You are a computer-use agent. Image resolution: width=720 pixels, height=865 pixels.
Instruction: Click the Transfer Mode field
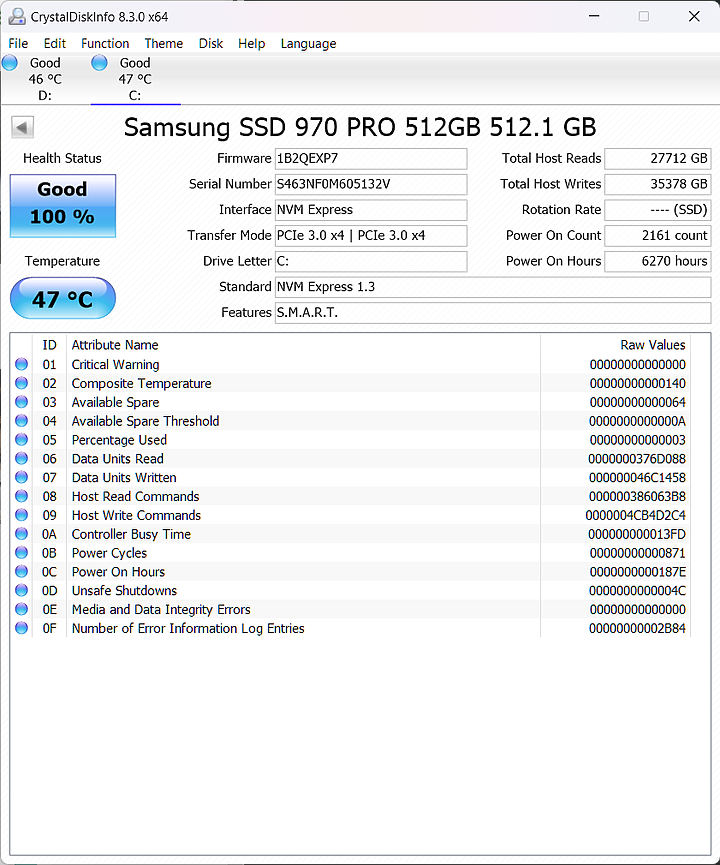pos(371,236)
